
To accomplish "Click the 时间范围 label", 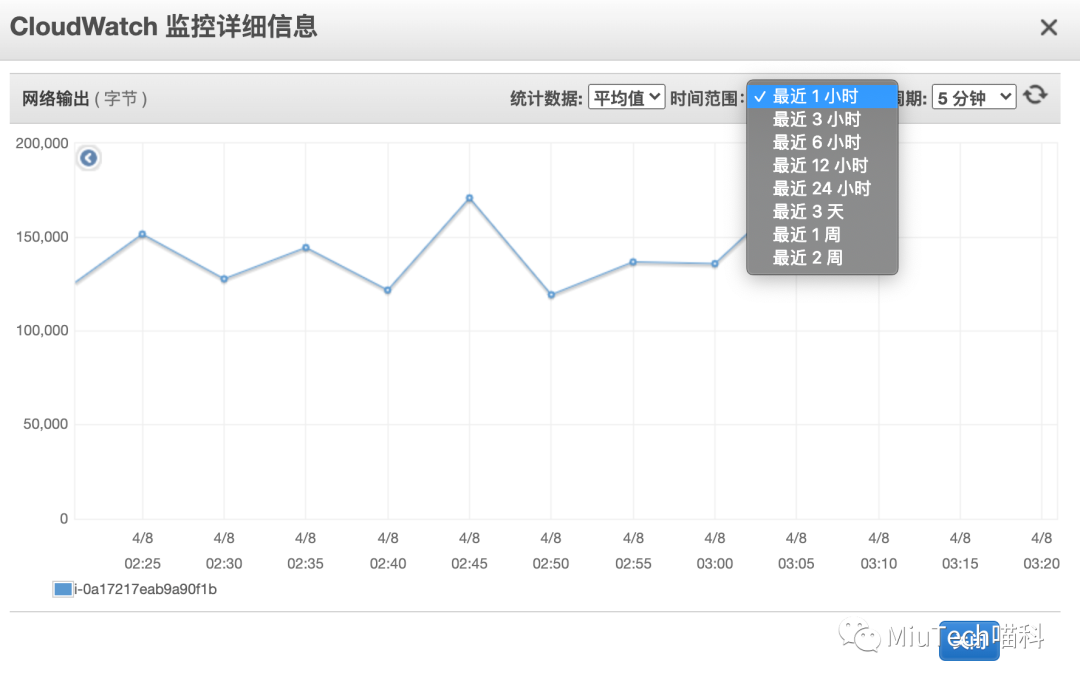I will (707, 99).
